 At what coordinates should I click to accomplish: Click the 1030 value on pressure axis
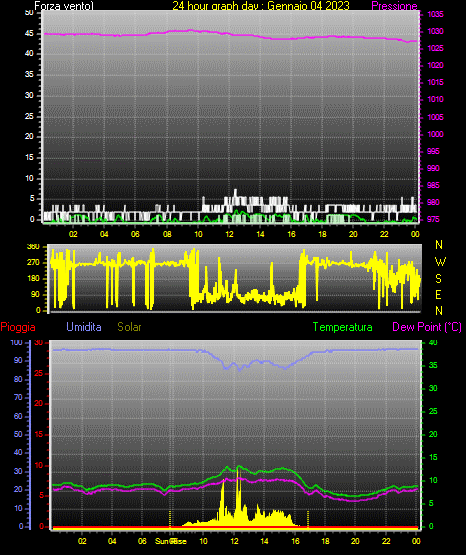435,31
